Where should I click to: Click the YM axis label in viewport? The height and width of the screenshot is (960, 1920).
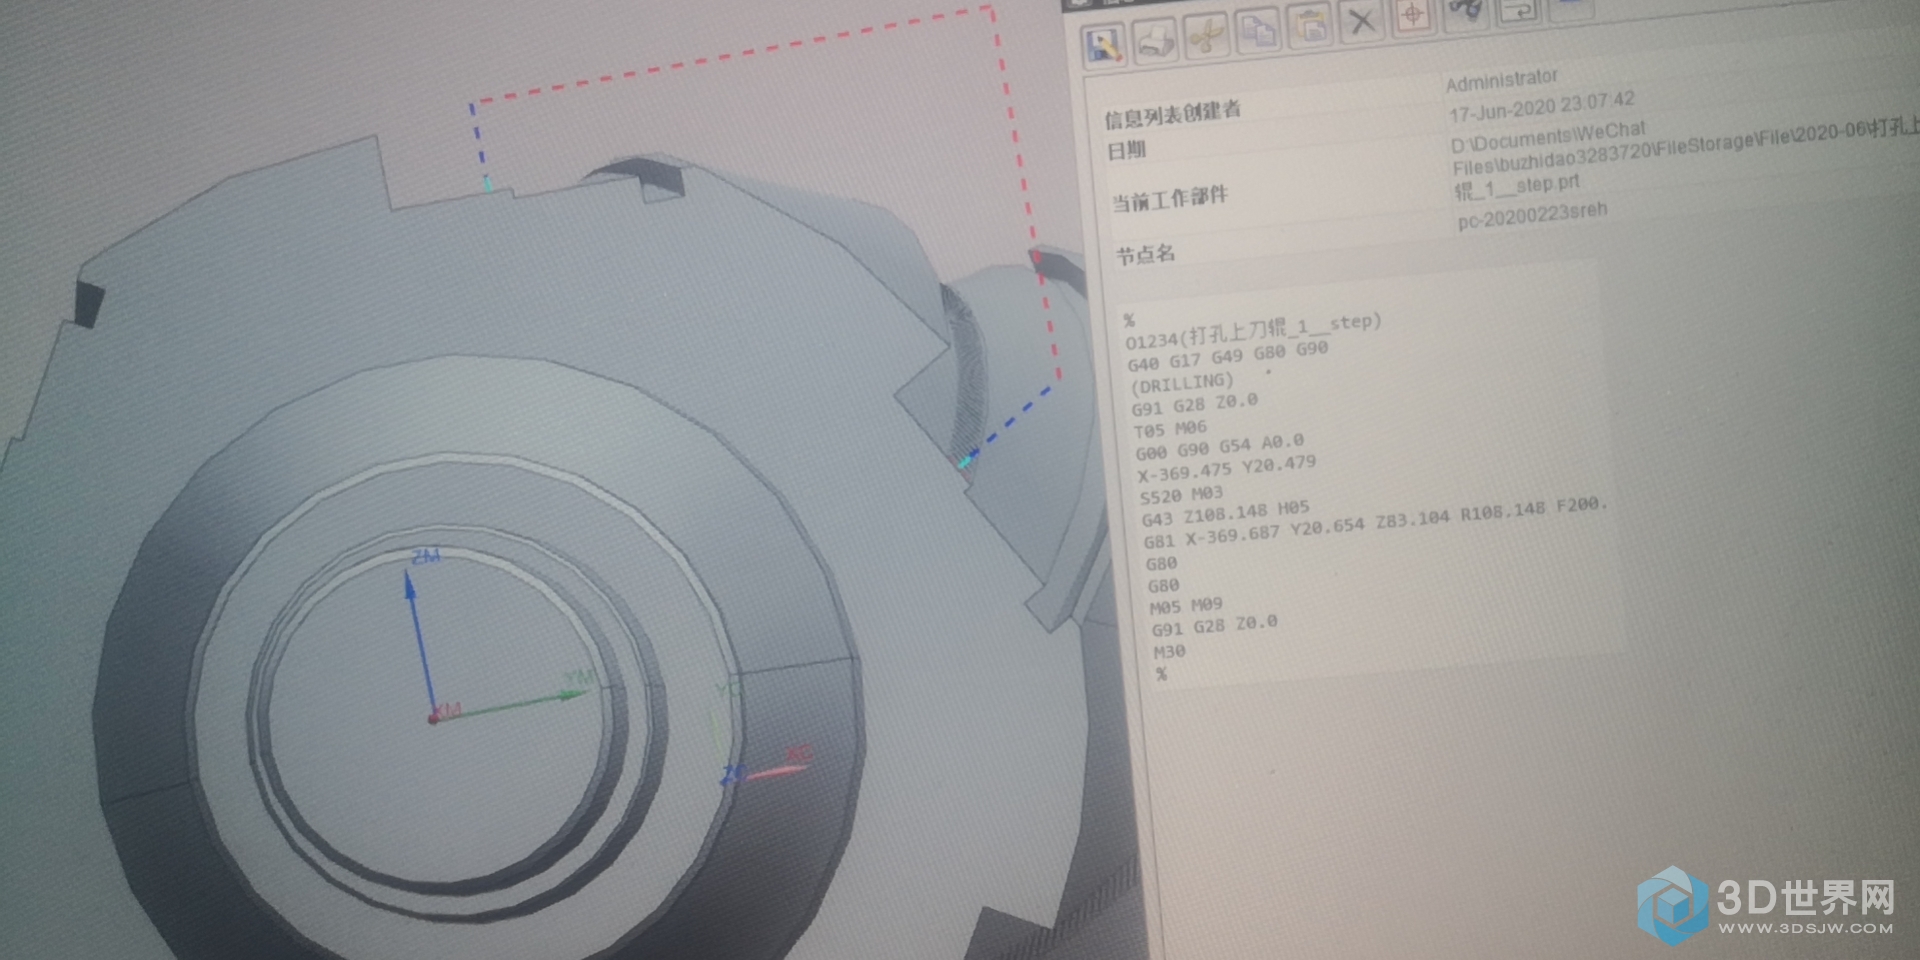[580, 679]
